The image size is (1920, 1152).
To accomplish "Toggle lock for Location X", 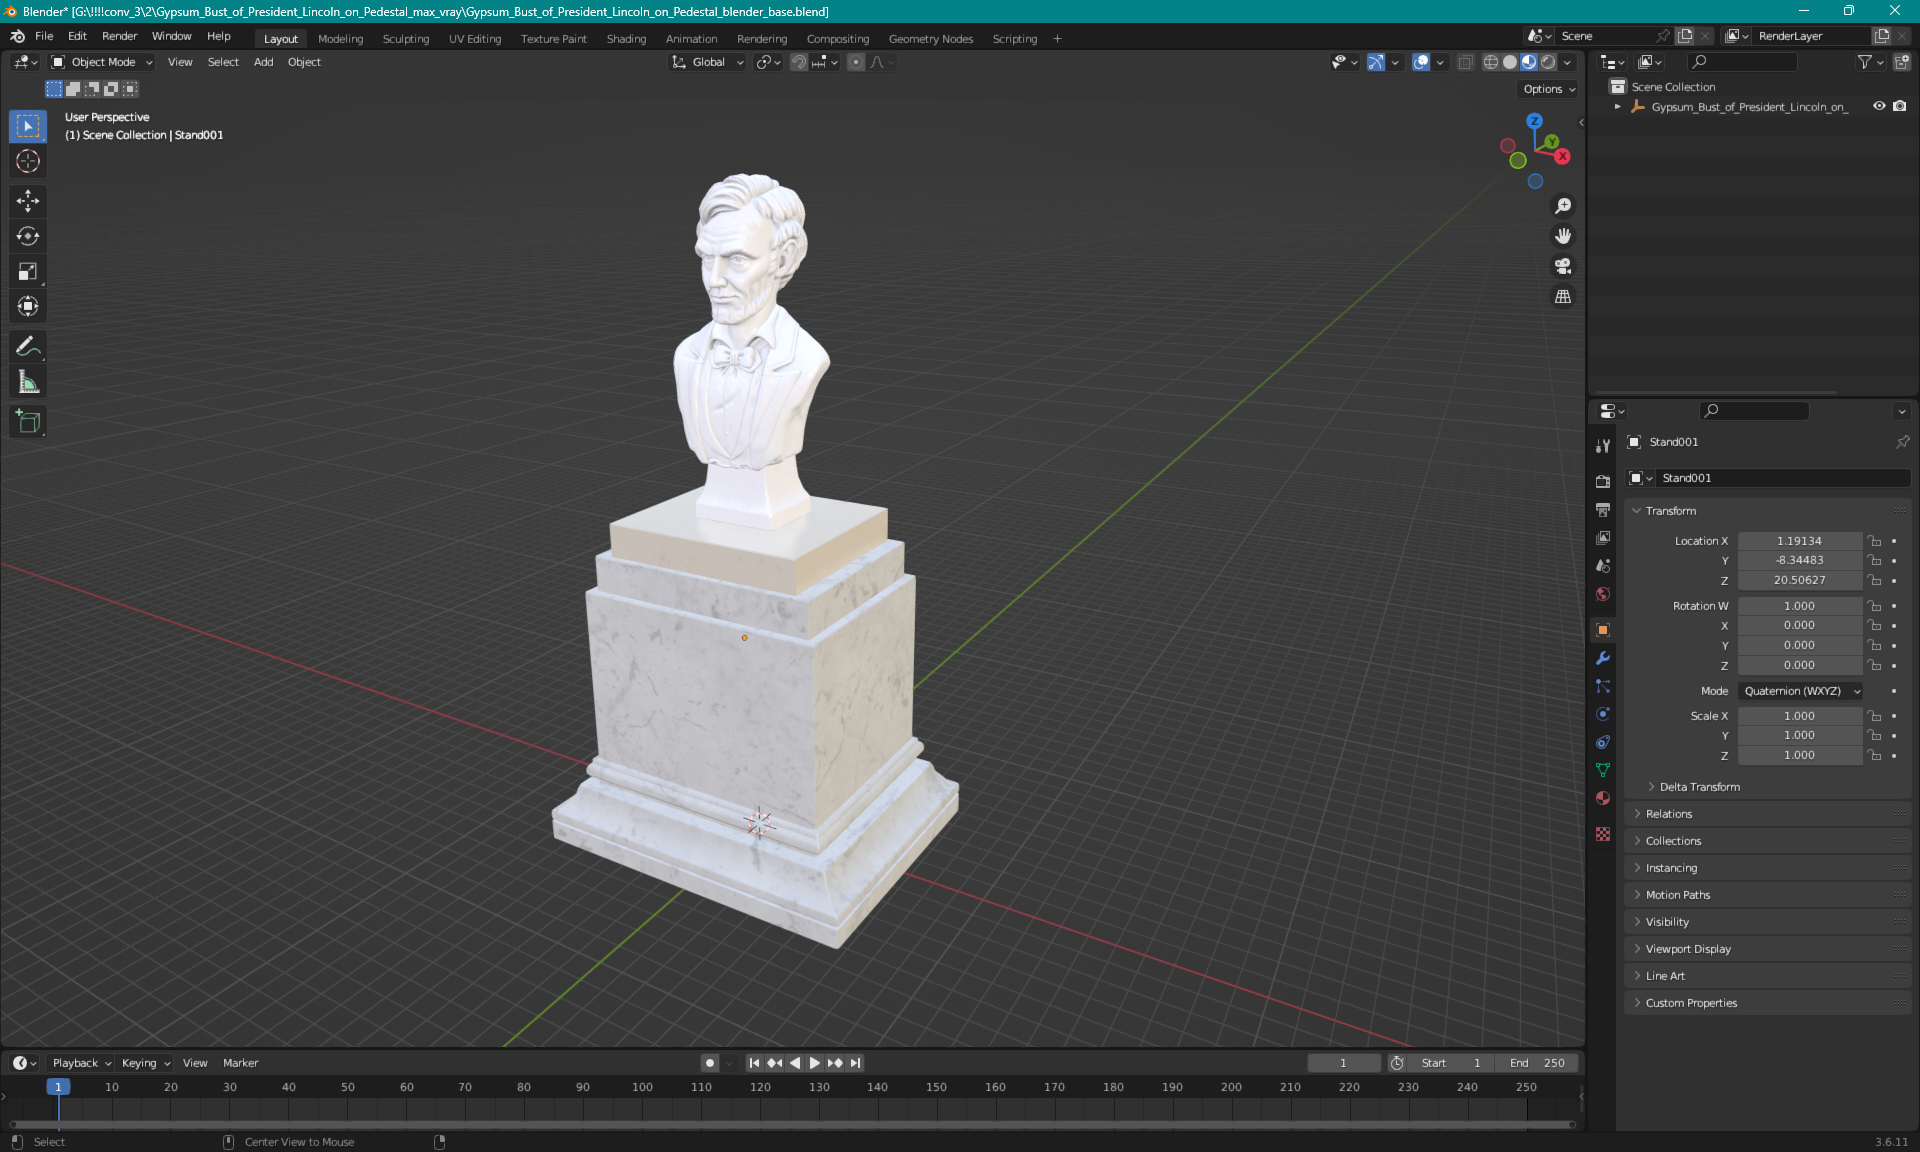I will (1875, 541).
